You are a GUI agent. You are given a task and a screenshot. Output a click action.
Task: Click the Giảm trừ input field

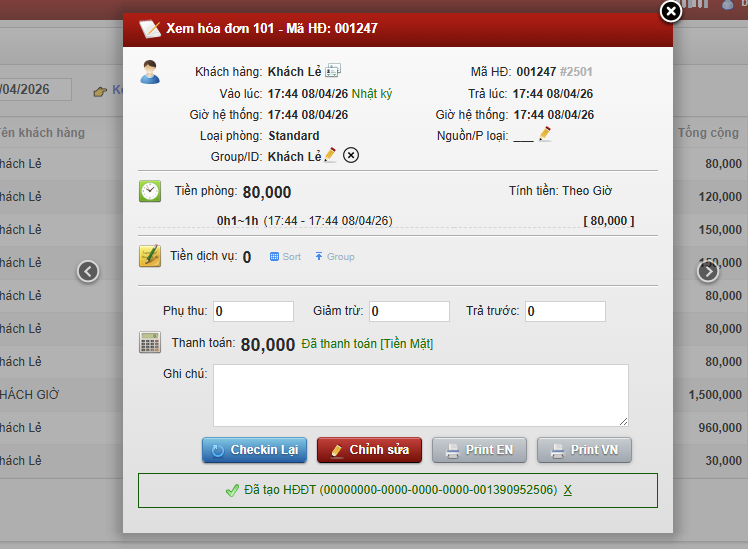[409, 311]
